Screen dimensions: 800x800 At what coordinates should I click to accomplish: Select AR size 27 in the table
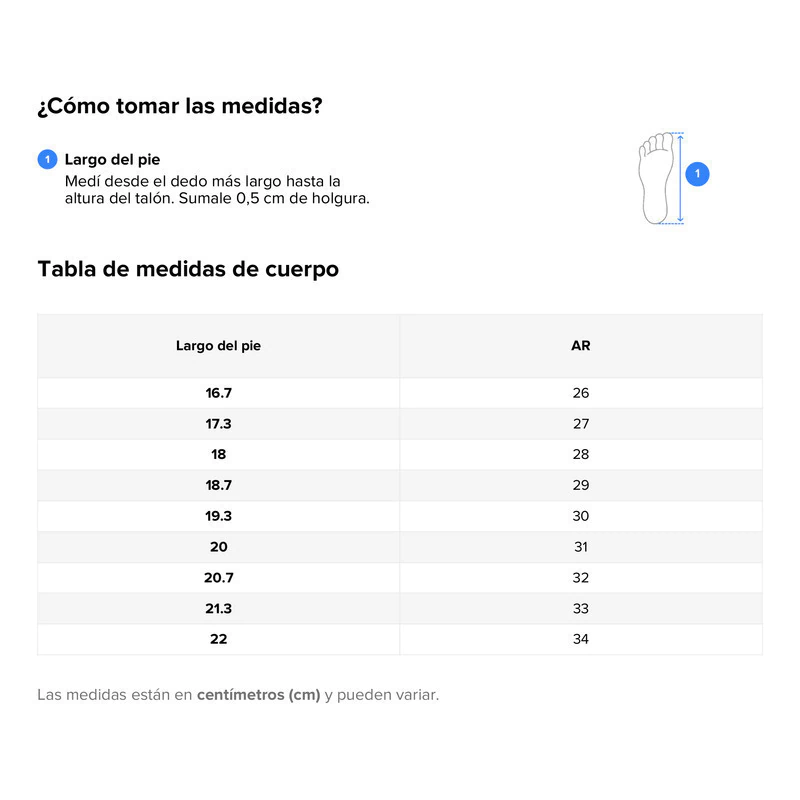581,424
